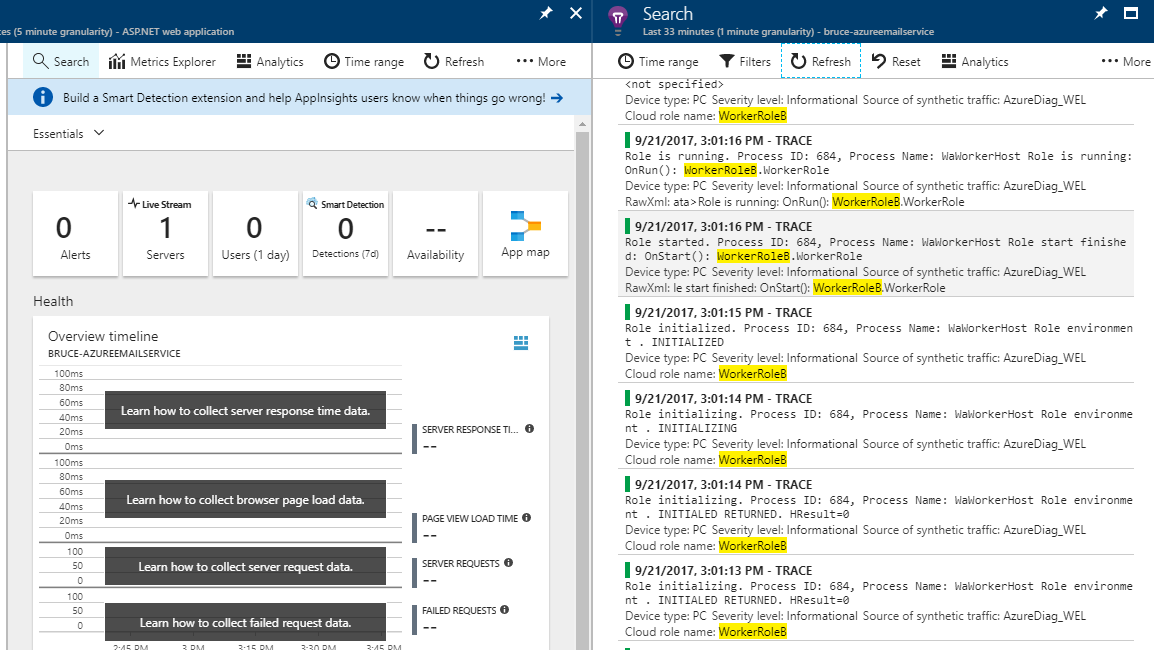
Task: Open Filters in the Search blade
Action: click(x=745, y=62)
